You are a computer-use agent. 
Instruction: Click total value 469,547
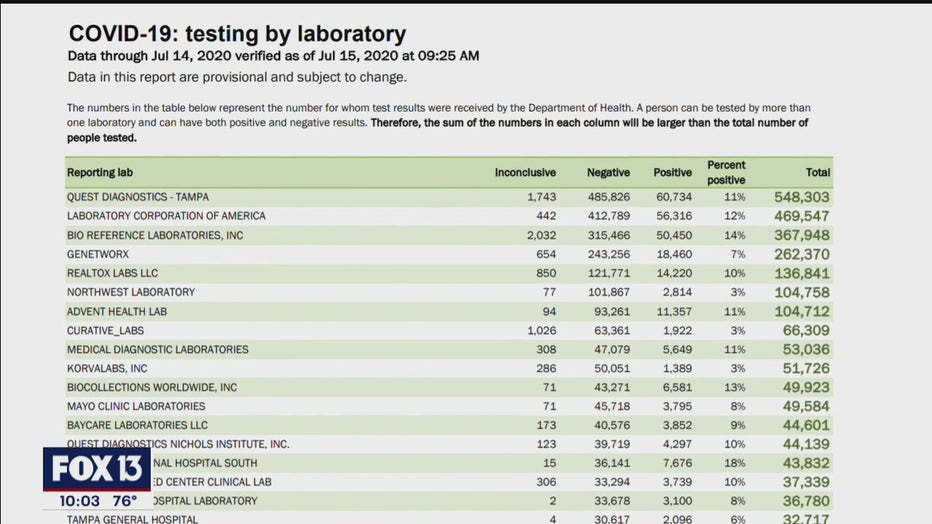[801, 216]
